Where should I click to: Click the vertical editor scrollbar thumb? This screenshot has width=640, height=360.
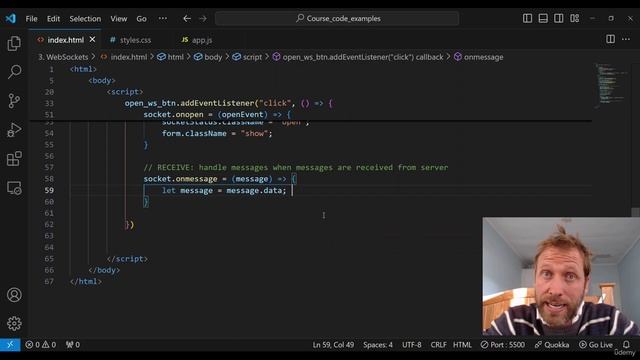[635, 212]
